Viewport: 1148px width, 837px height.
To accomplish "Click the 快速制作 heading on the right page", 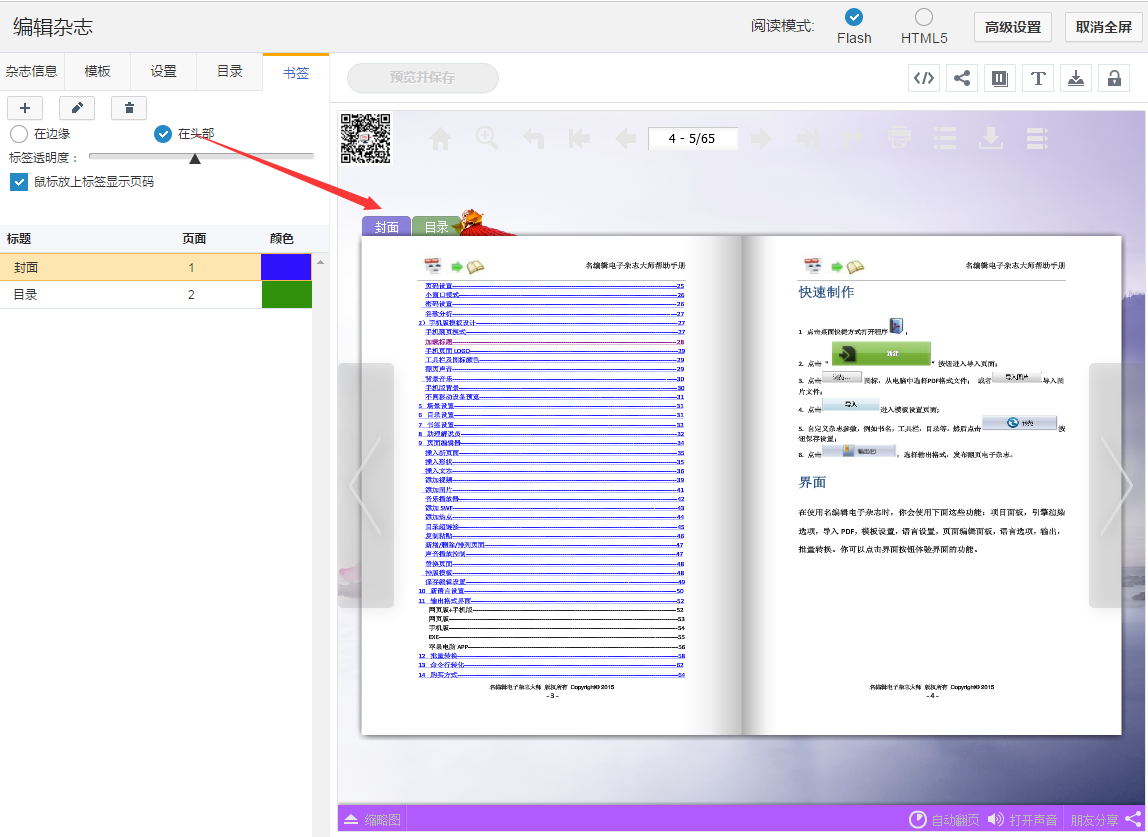I will 826,292.
